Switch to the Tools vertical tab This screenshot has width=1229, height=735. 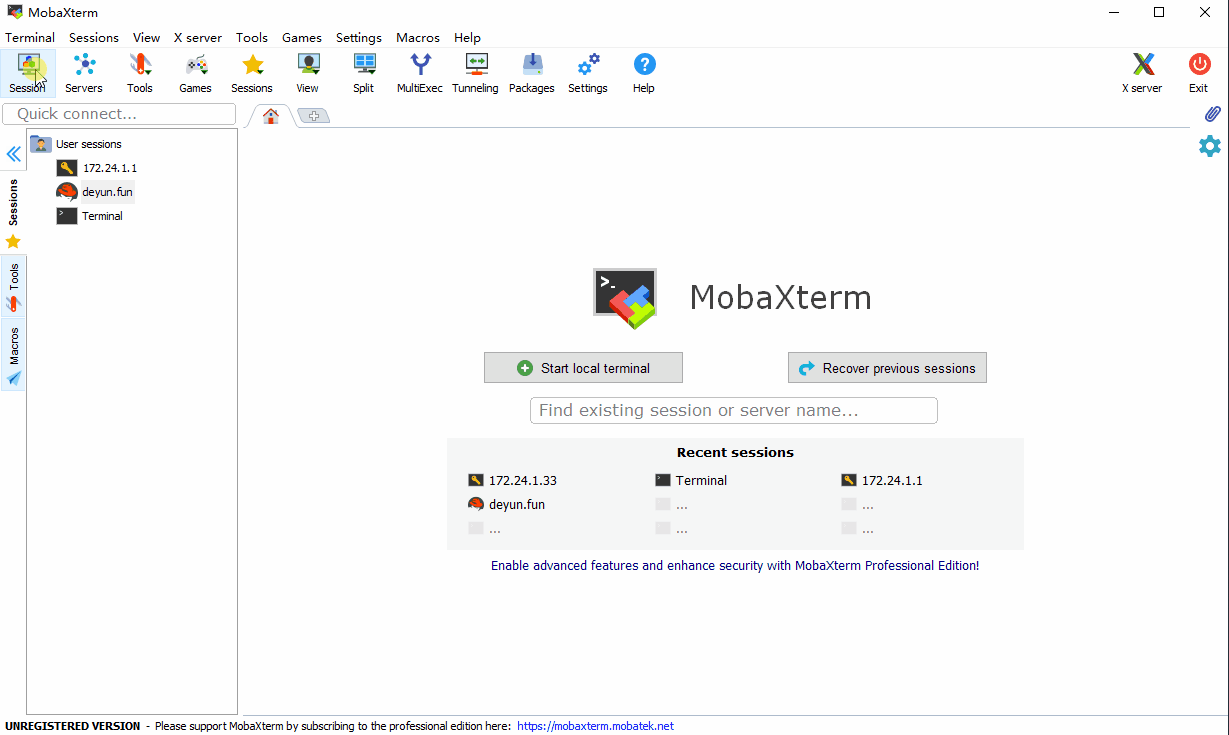[13, 286]
